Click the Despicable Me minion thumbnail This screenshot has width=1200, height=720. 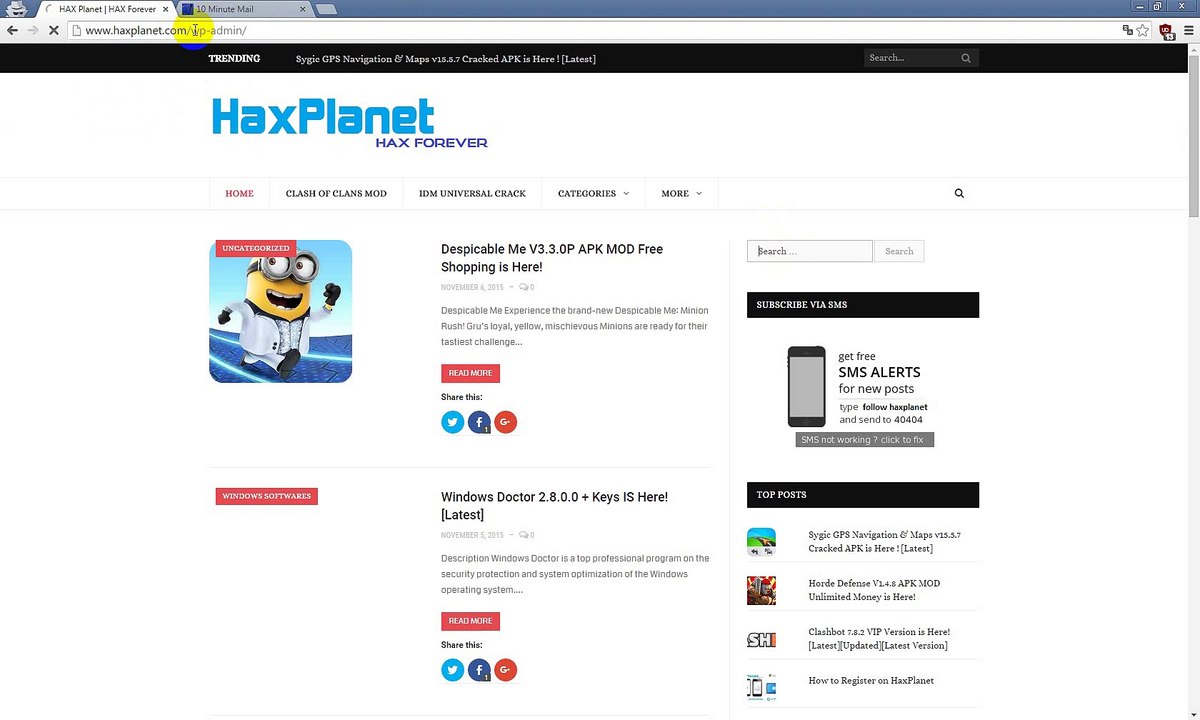click(x=280, y=311)
